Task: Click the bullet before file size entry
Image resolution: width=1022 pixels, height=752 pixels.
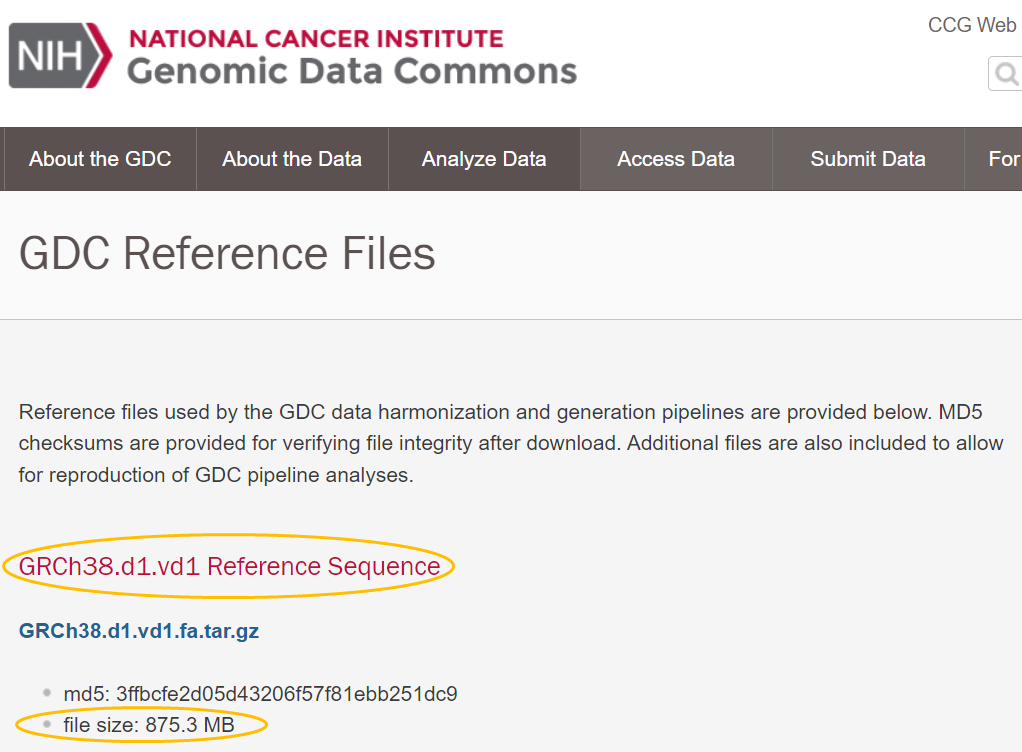Action: point(46,724)
